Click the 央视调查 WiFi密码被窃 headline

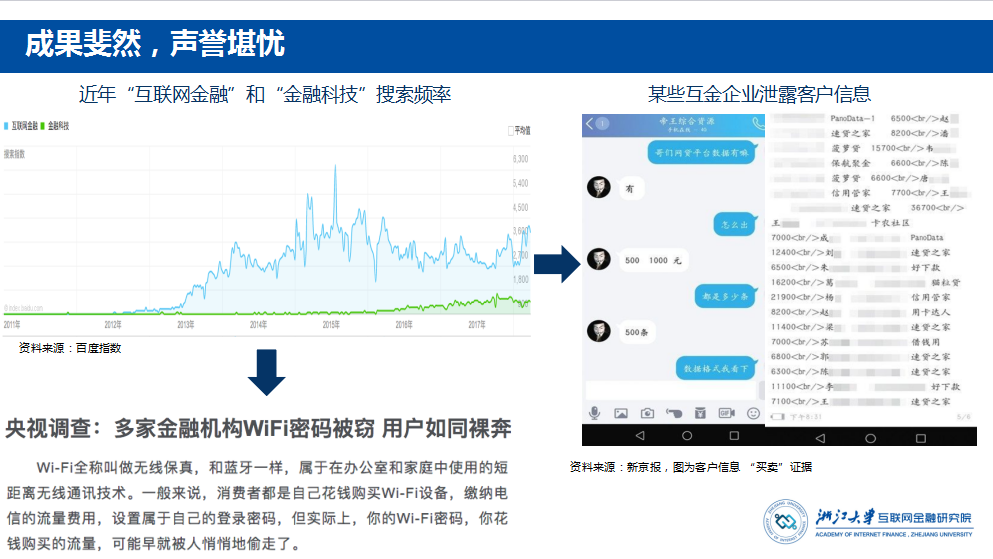[258, 429]
